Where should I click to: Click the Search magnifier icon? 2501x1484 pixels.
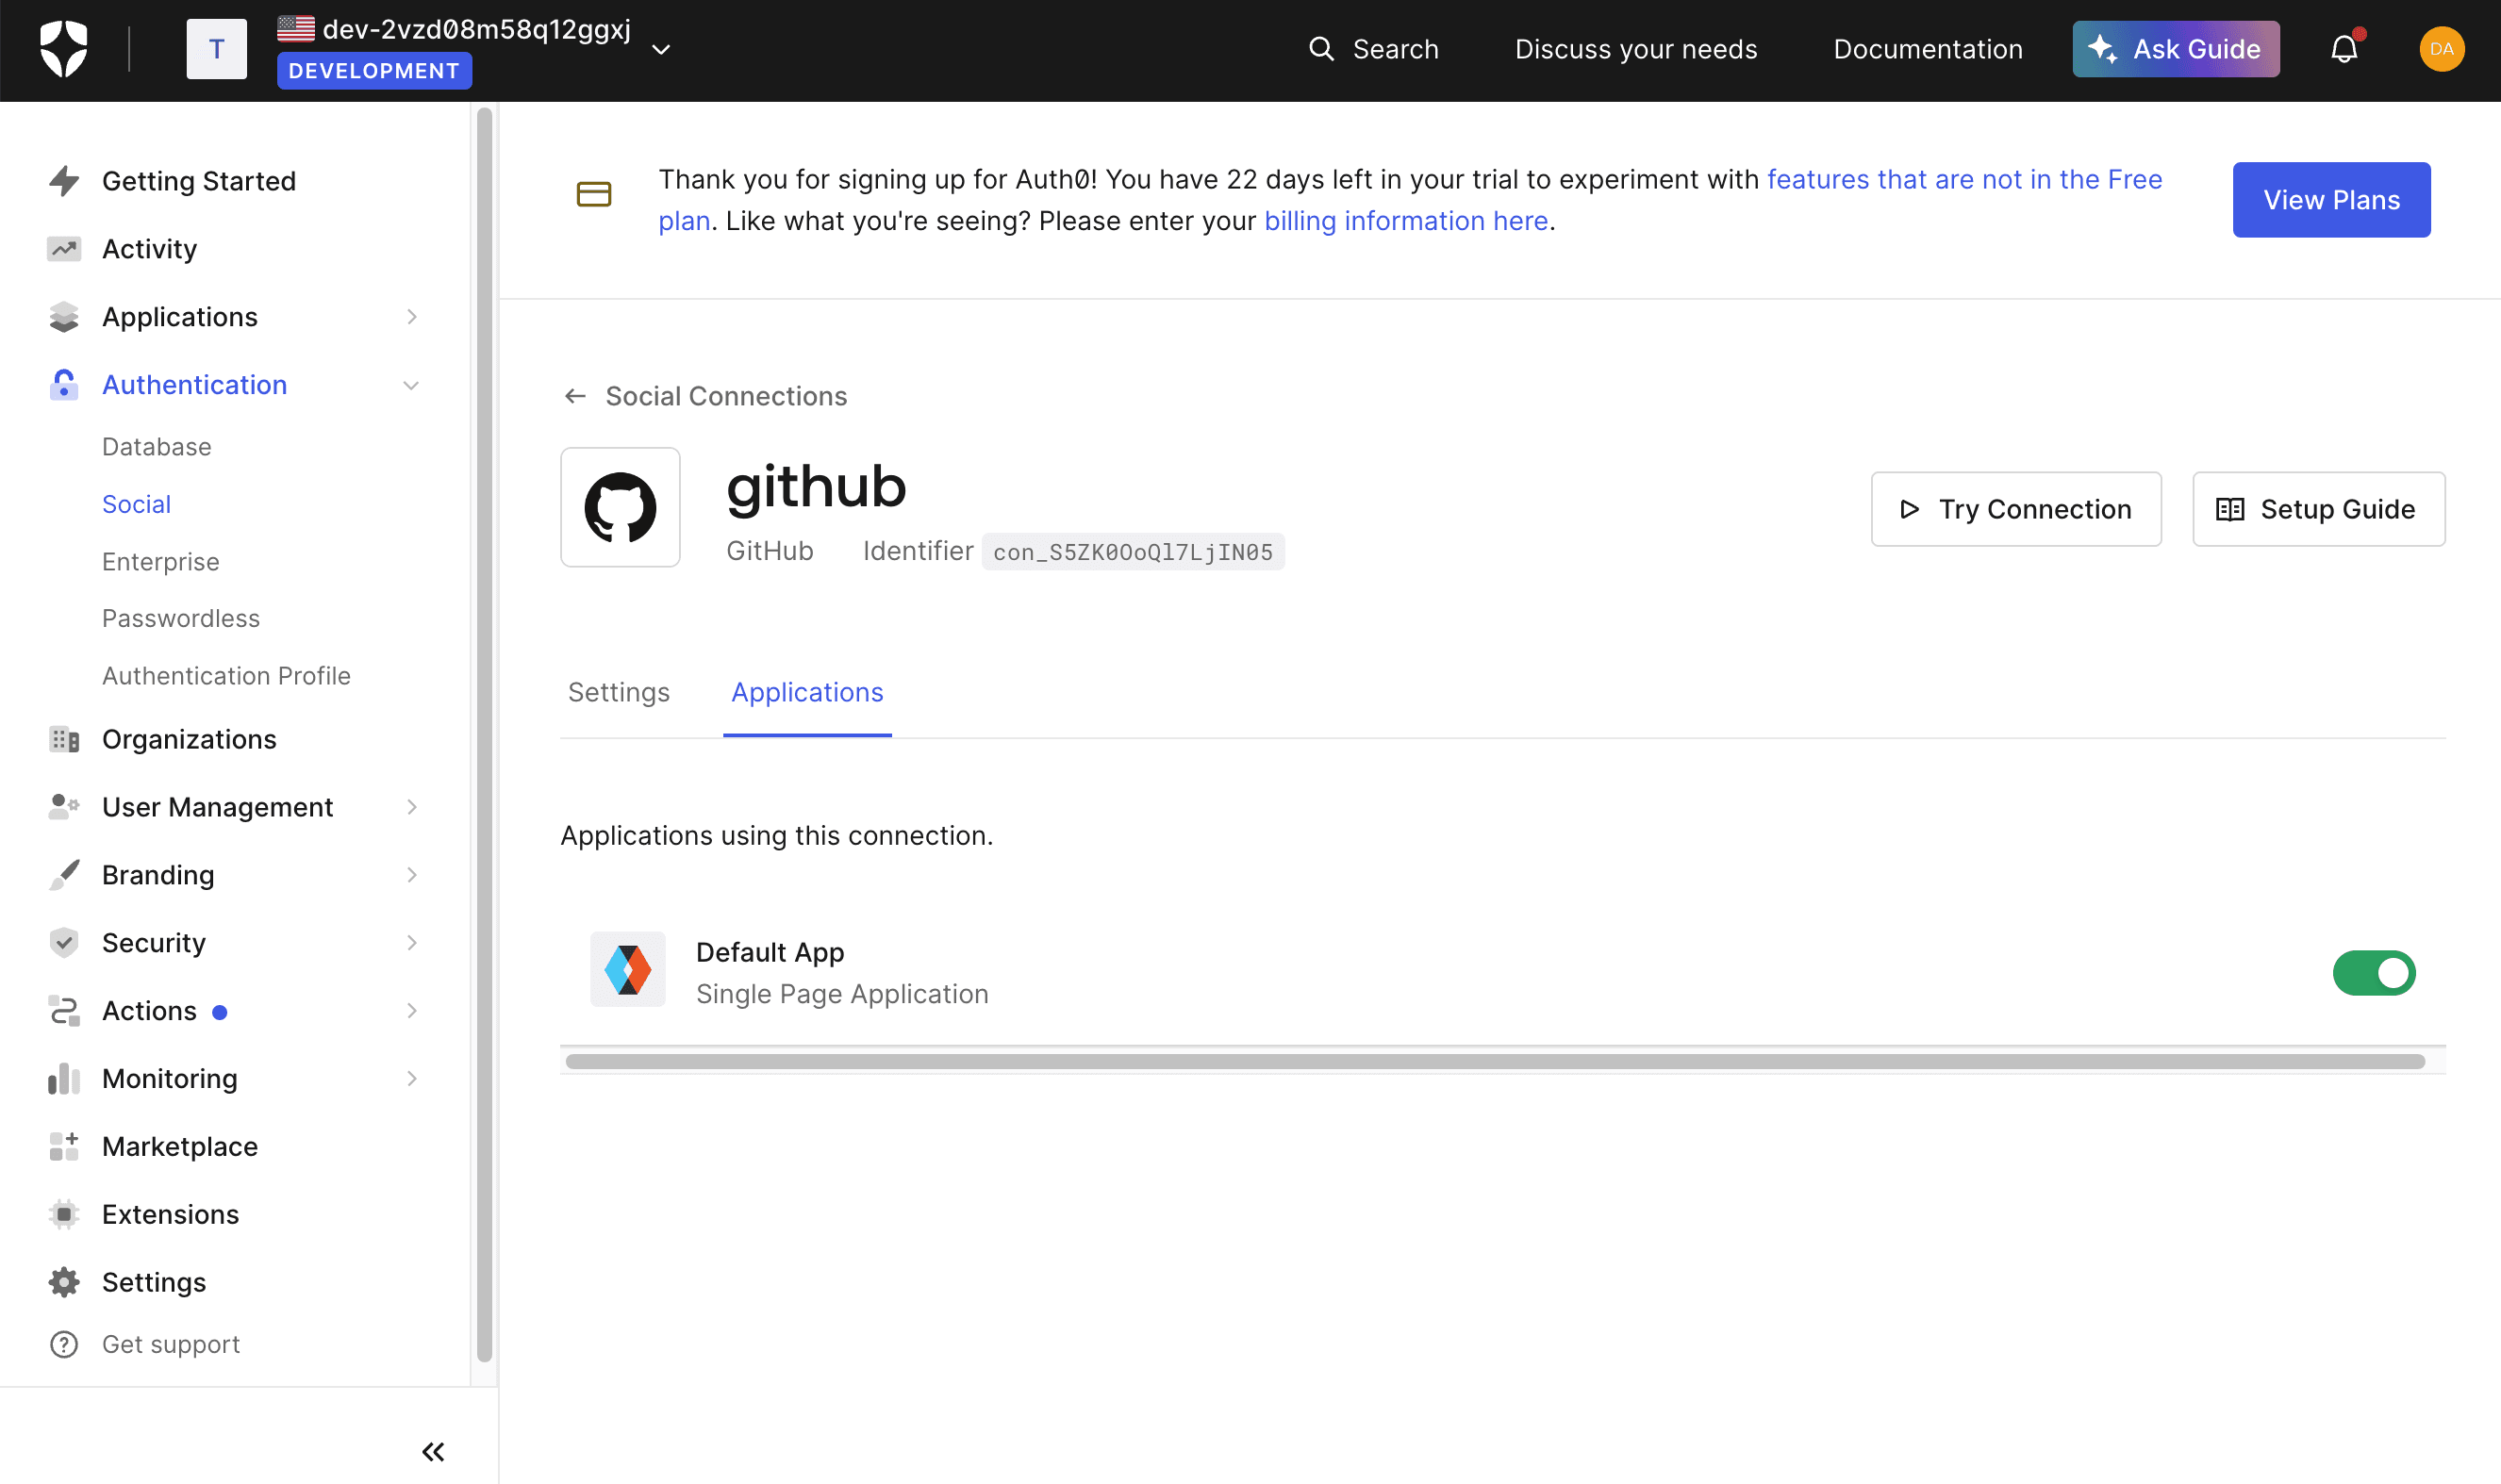[1320, 48]
